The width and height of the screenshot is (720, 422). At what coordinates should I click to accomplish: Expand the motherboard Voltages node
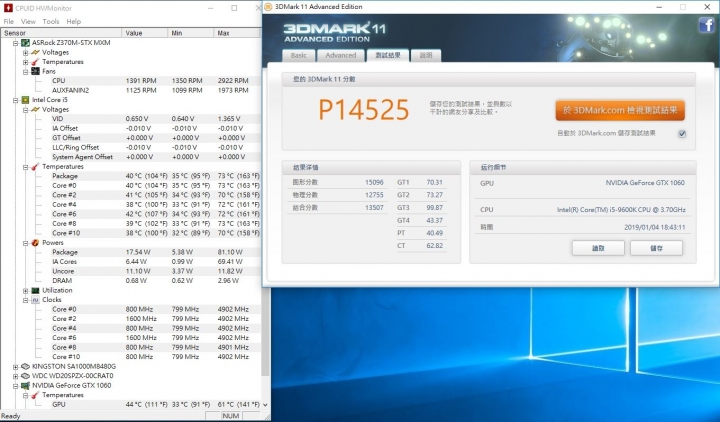point(25,53)
